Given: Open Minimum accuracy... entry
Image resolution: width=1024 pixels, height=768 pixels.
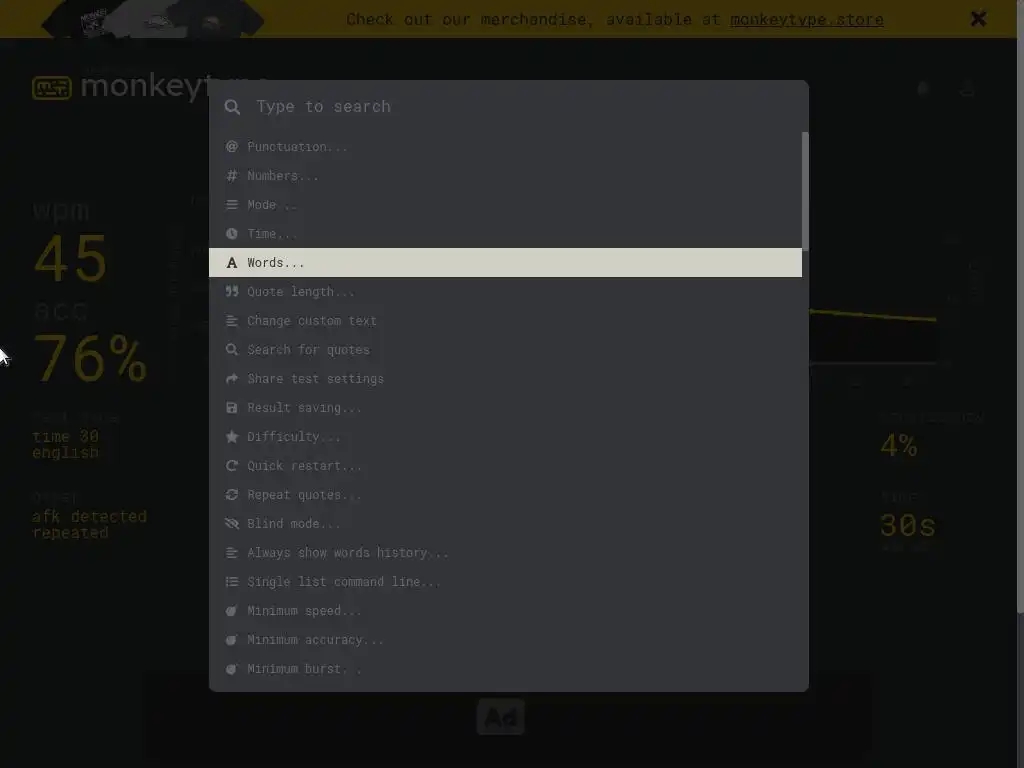Looking at the screenshot, I should pyautogui.click(x=505, y=639).
